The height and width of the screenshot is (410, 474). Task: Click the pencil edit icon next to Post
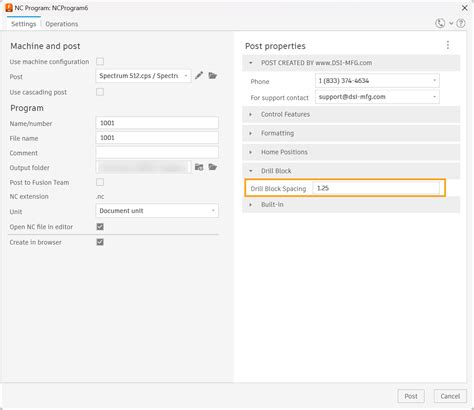tap(199, 76)
